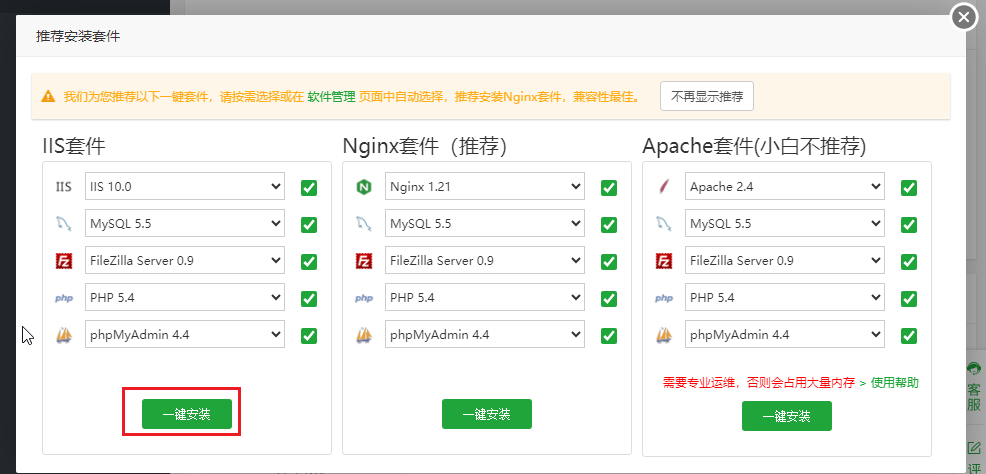Click PHP icon in Apache suite
The width and height of the screenshot is (986, 474).
[663, 298]
